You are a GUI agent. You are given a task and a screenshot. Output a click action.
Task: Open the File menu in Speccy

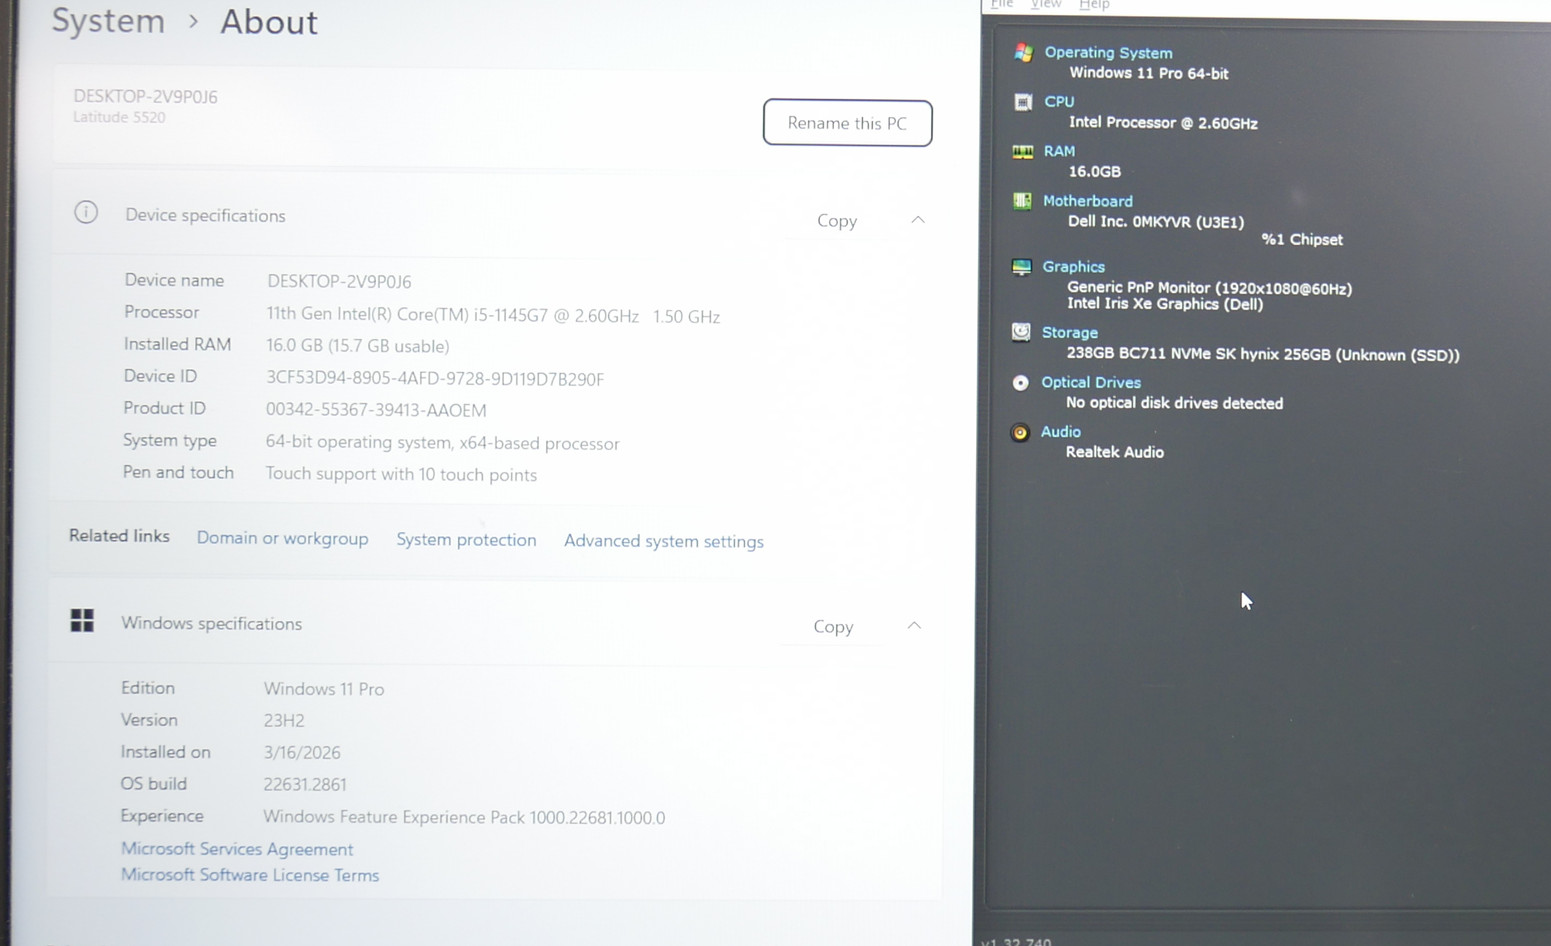[1002, 4]
